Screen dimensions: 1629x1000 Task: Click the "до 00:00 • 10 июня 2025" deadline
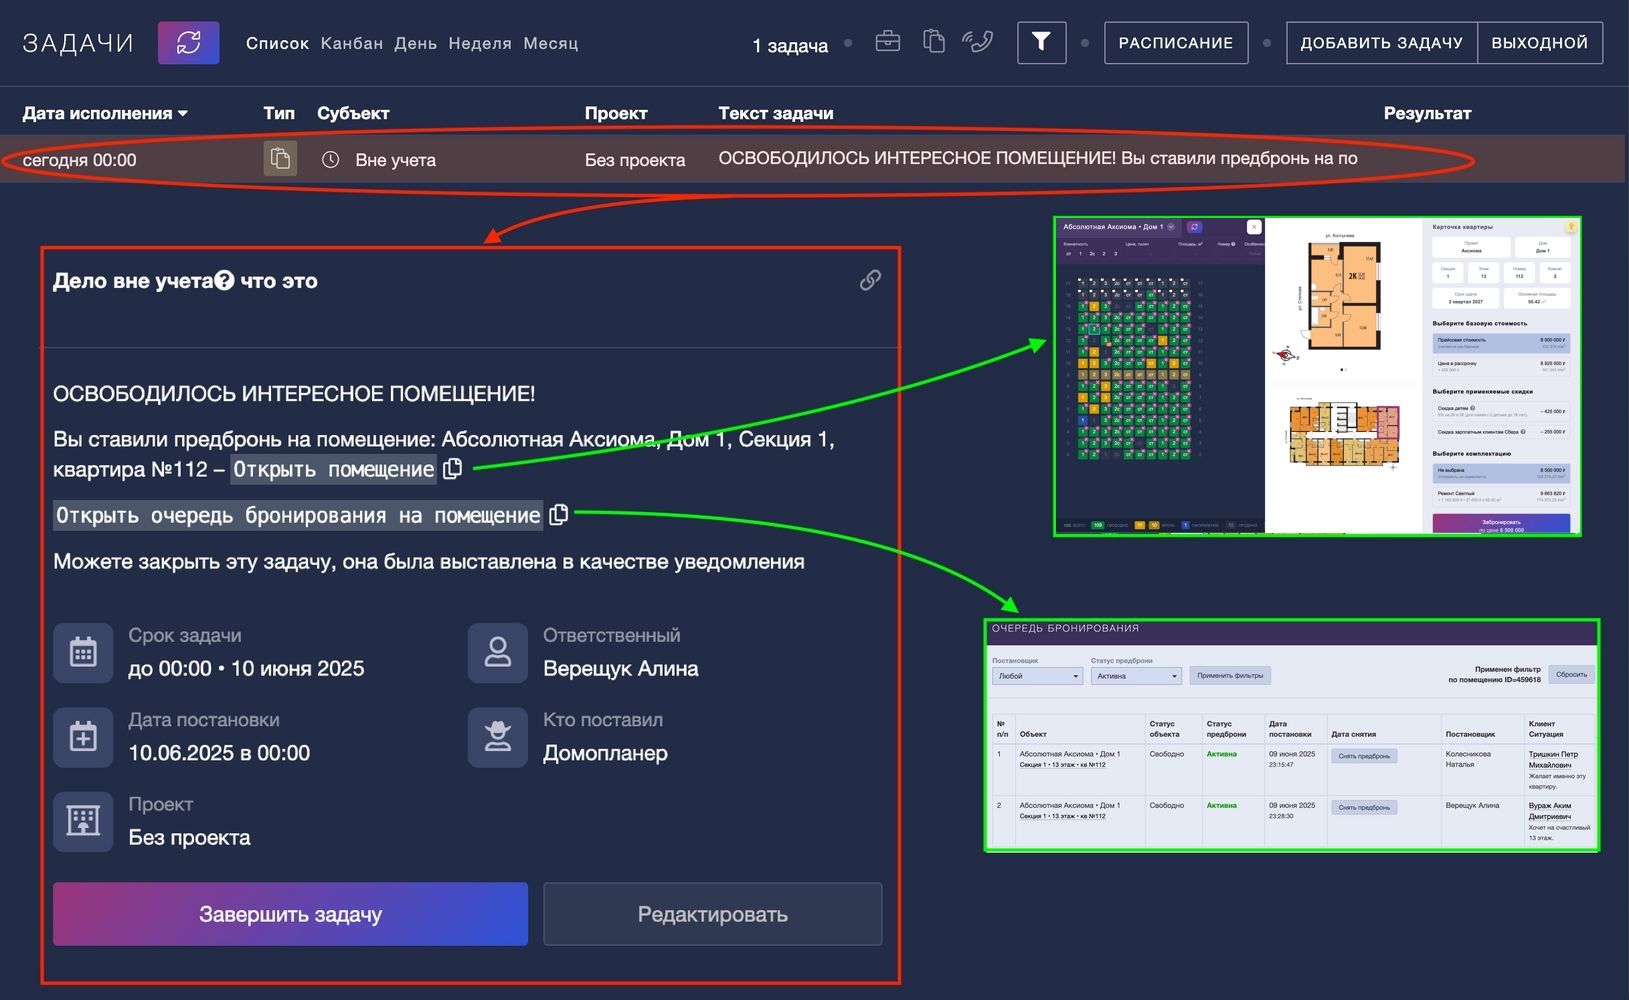246,668
